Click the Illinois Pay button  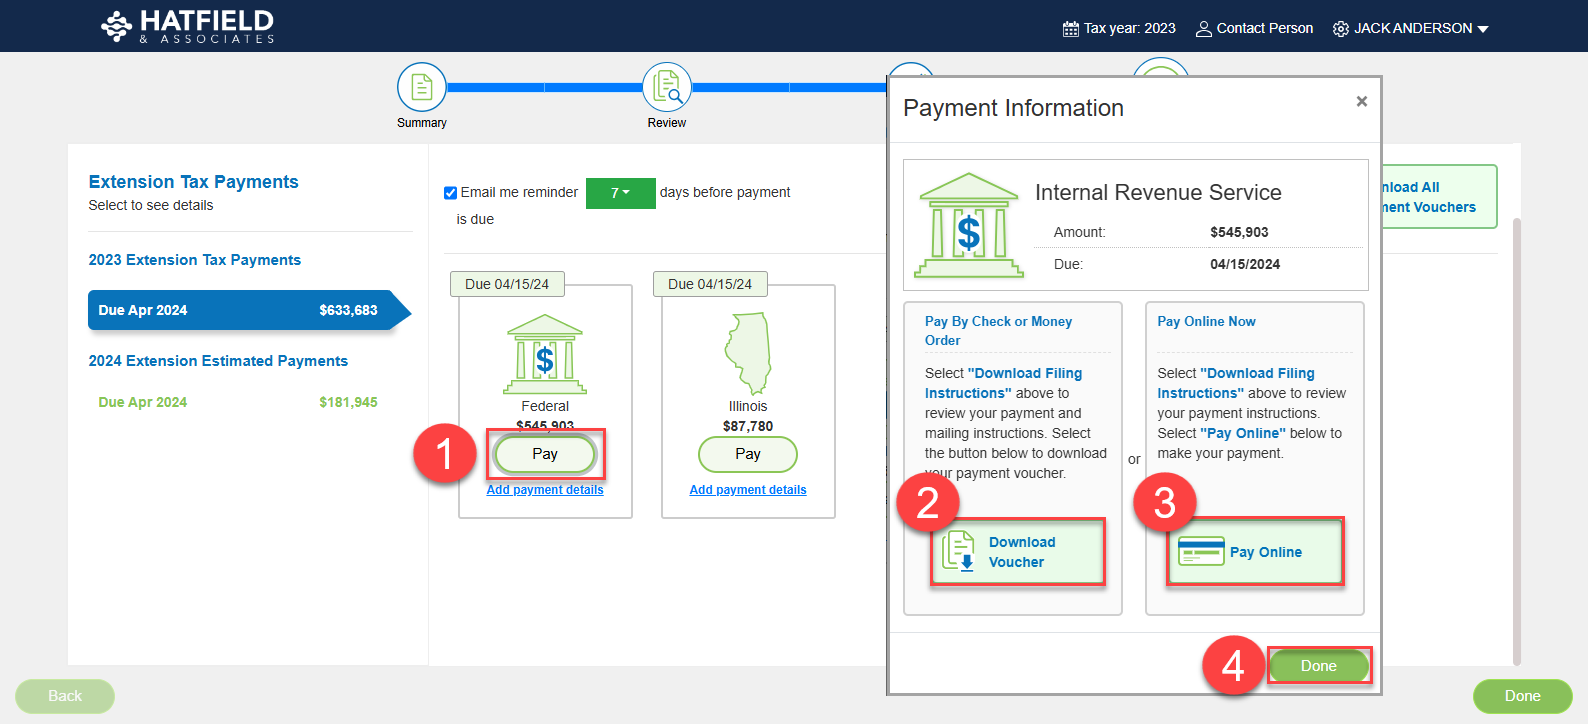[x=748, y=454]
